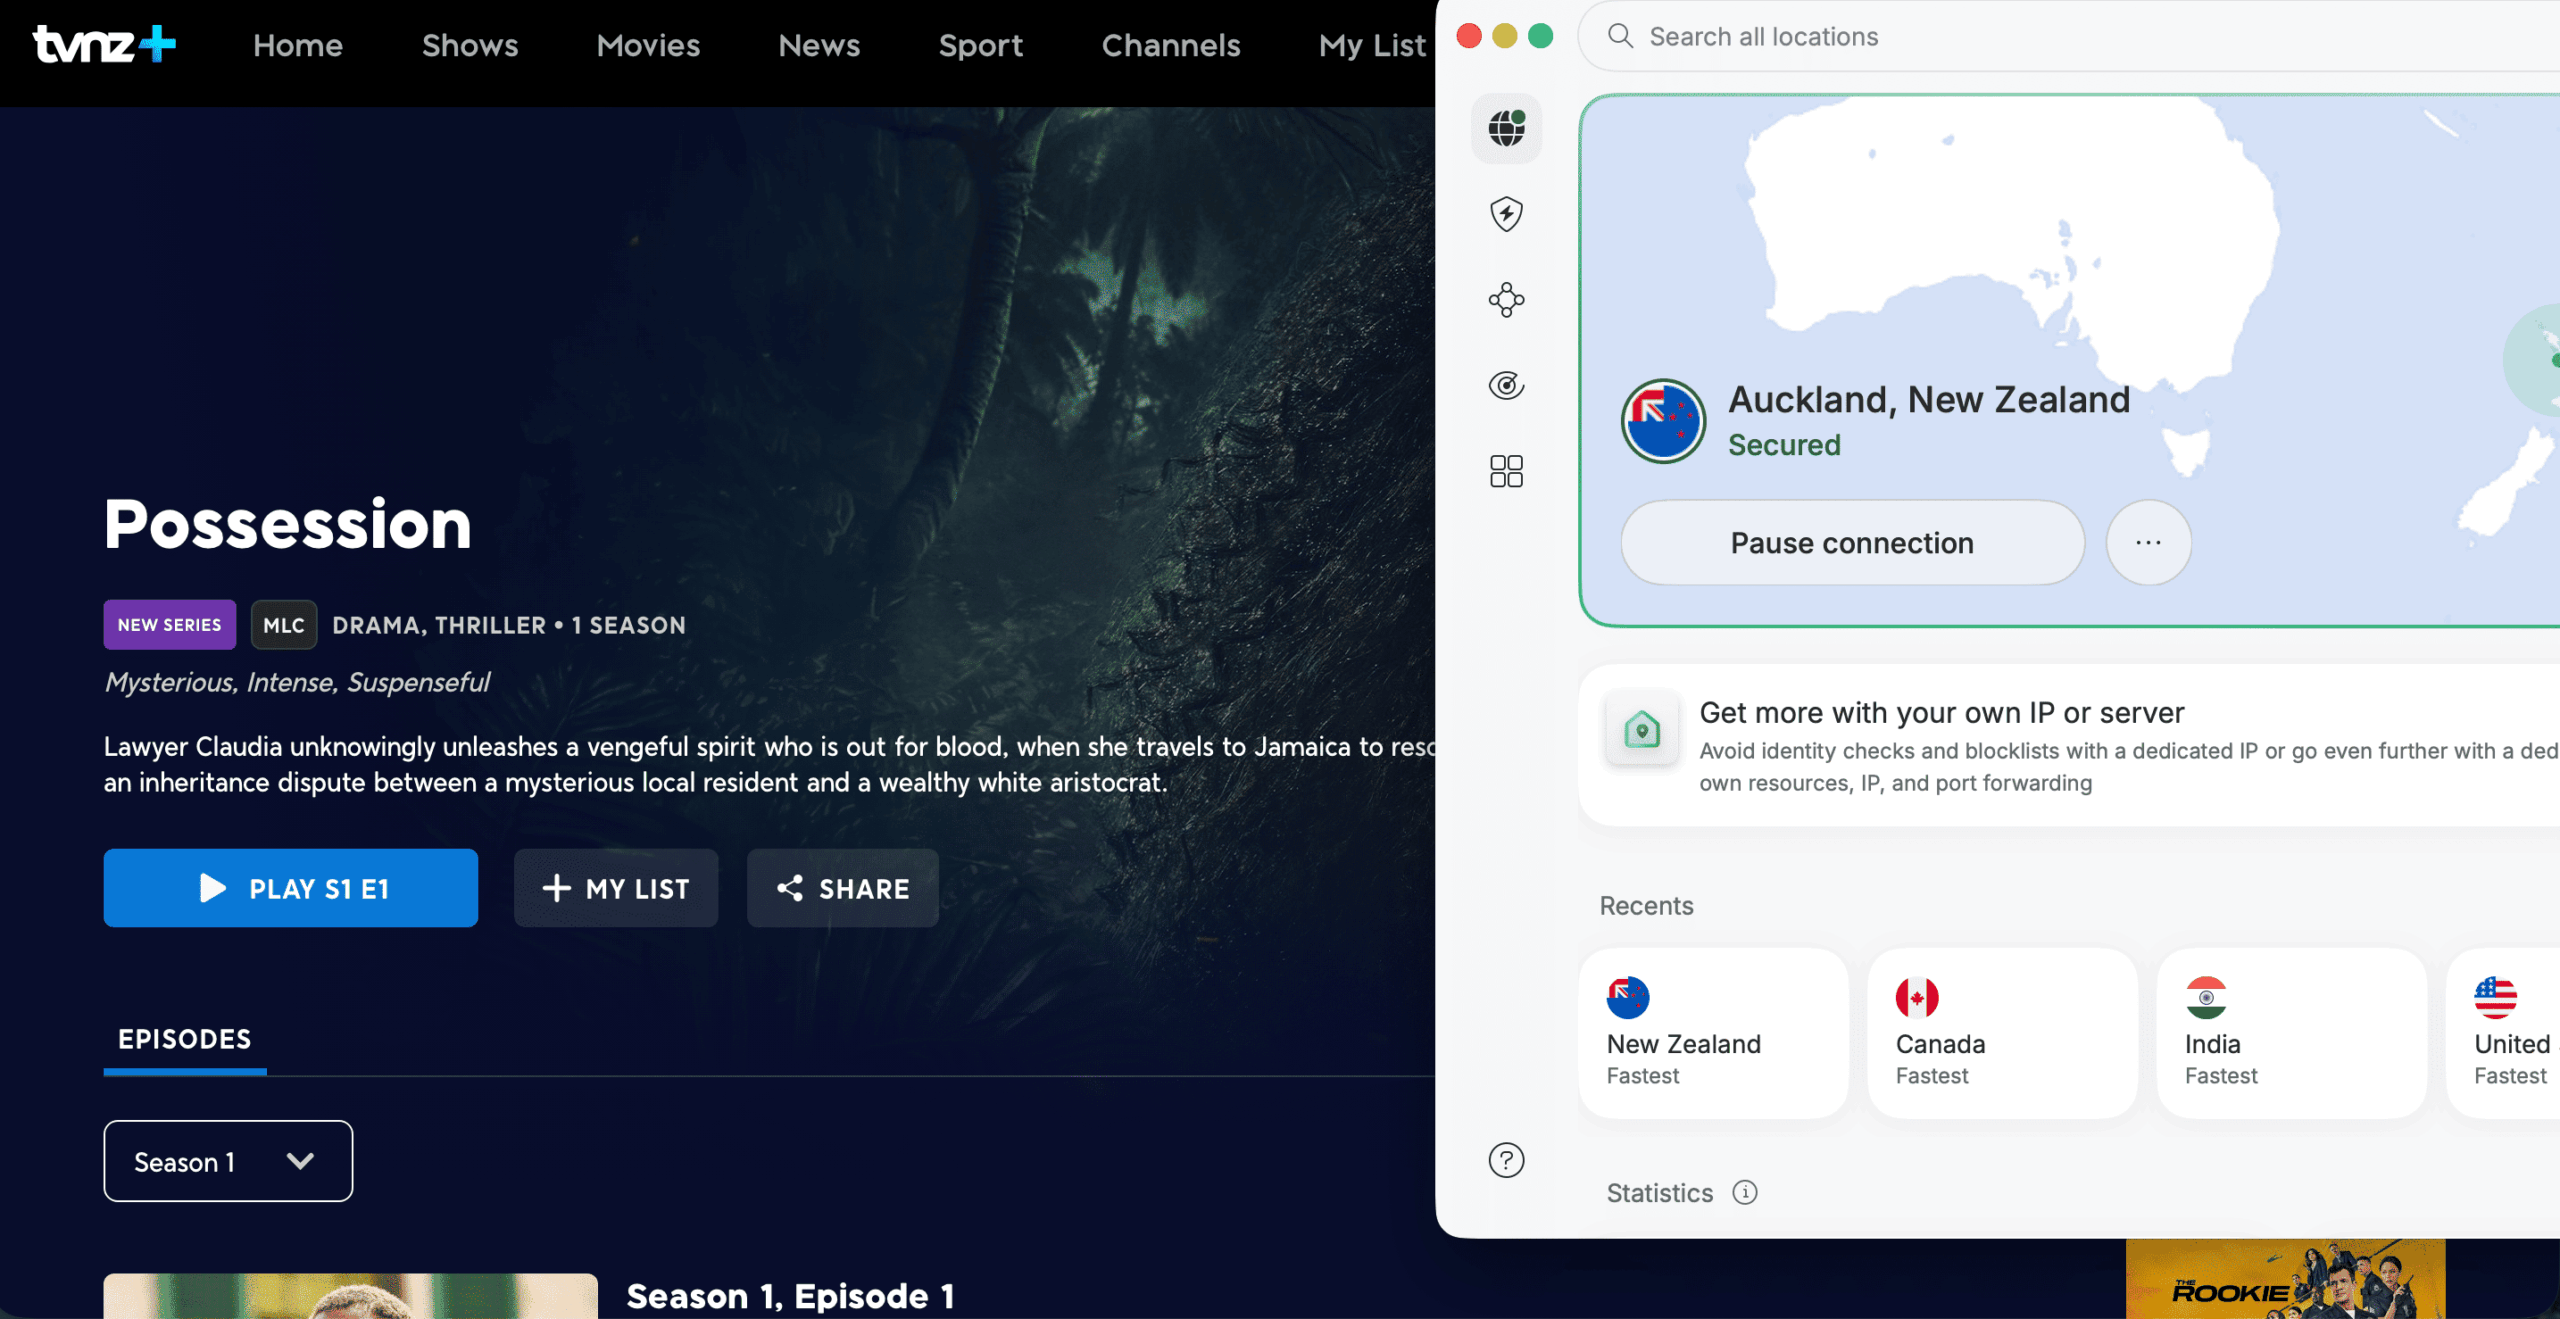The image size is (2560, 1319).
Task: Click Pause connection button
Action: point(1852,542)
